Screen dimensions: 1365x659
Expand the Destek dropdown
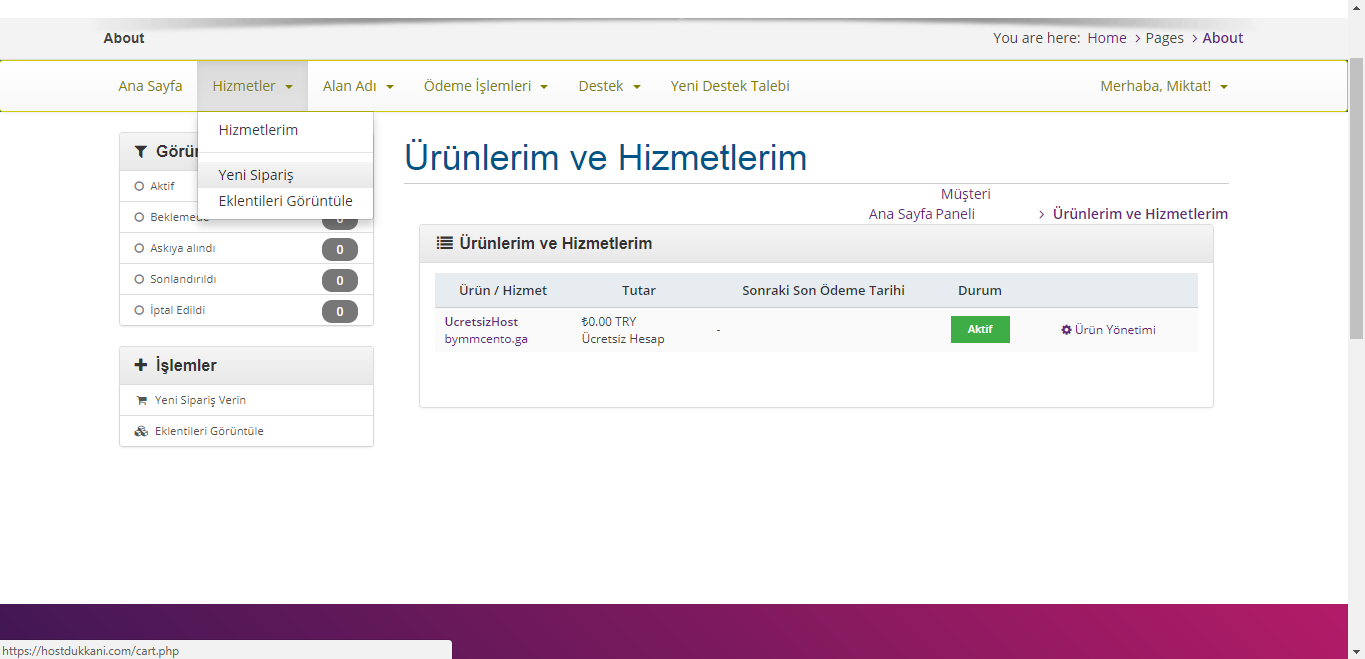pyautogui.click(x=609, y=86)
